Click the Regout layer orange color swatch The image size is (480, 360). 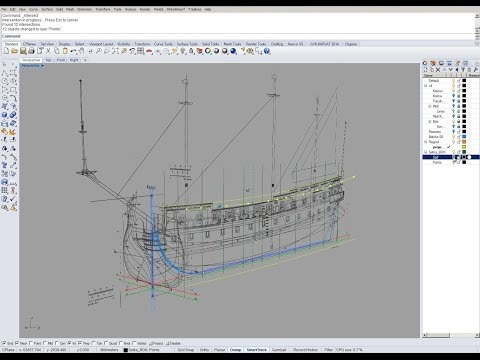(x=464, y=142)
